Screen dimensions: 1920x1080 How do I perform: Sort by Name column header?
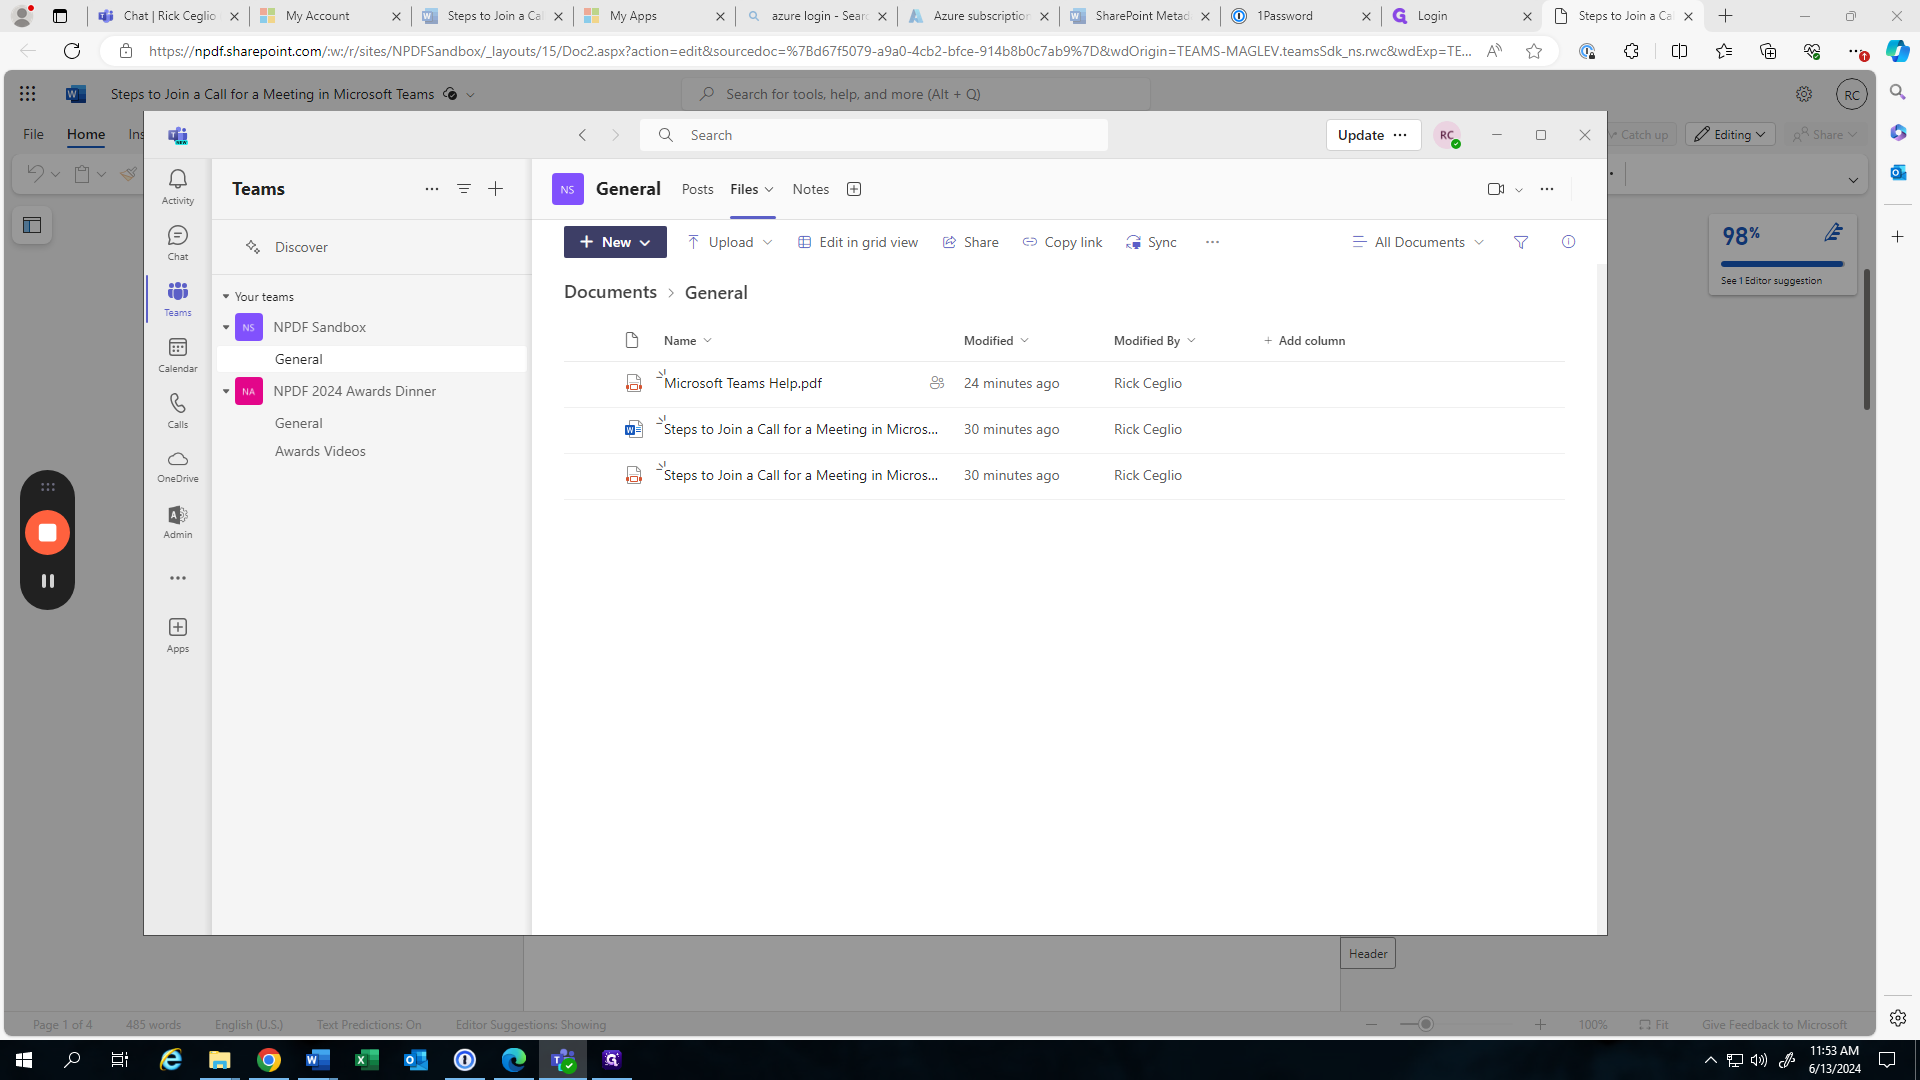(687, 341)
